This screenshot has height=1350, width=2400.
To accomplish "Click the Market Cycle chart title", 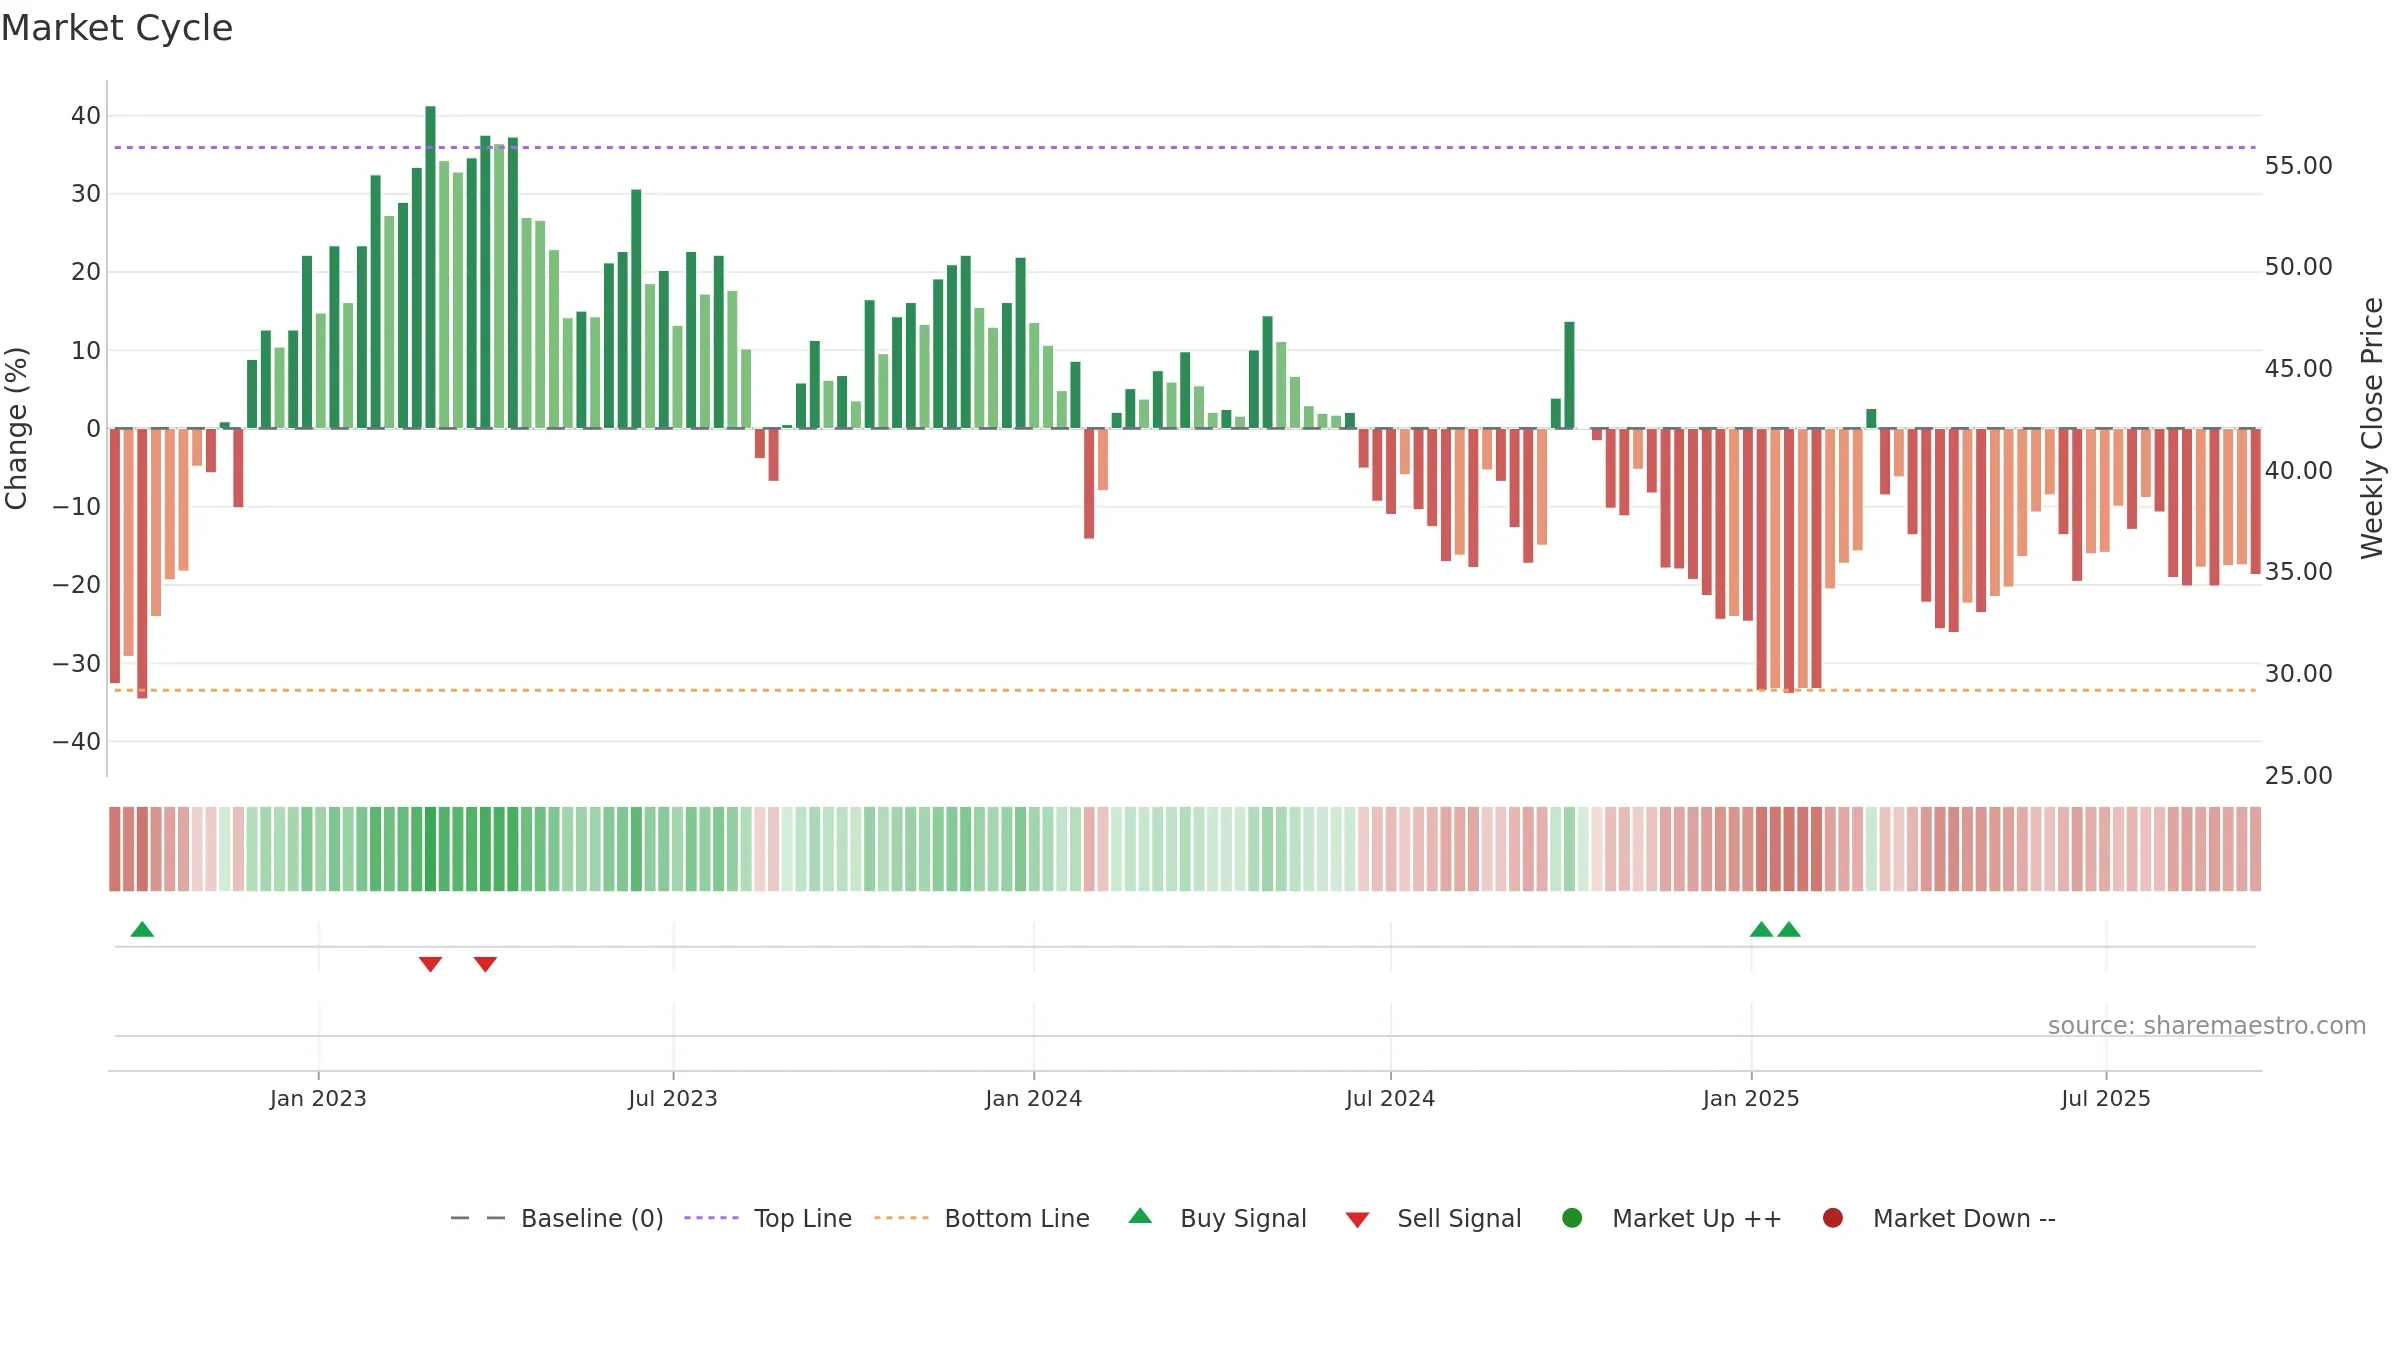I will point(117,28).
